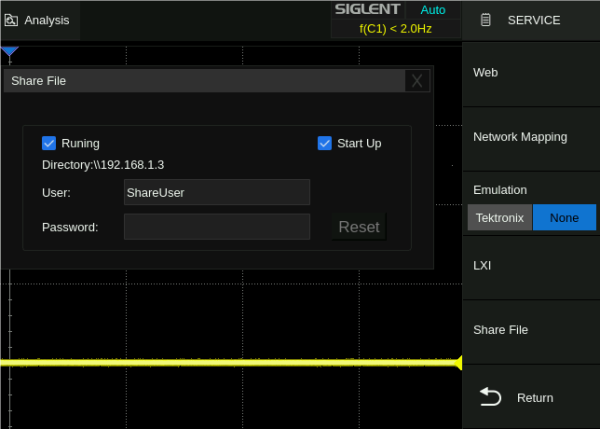The height and width of the screenshot is (429, 600).
Task: Open the Analysis menu icon
Action: [x=11, y=20]
